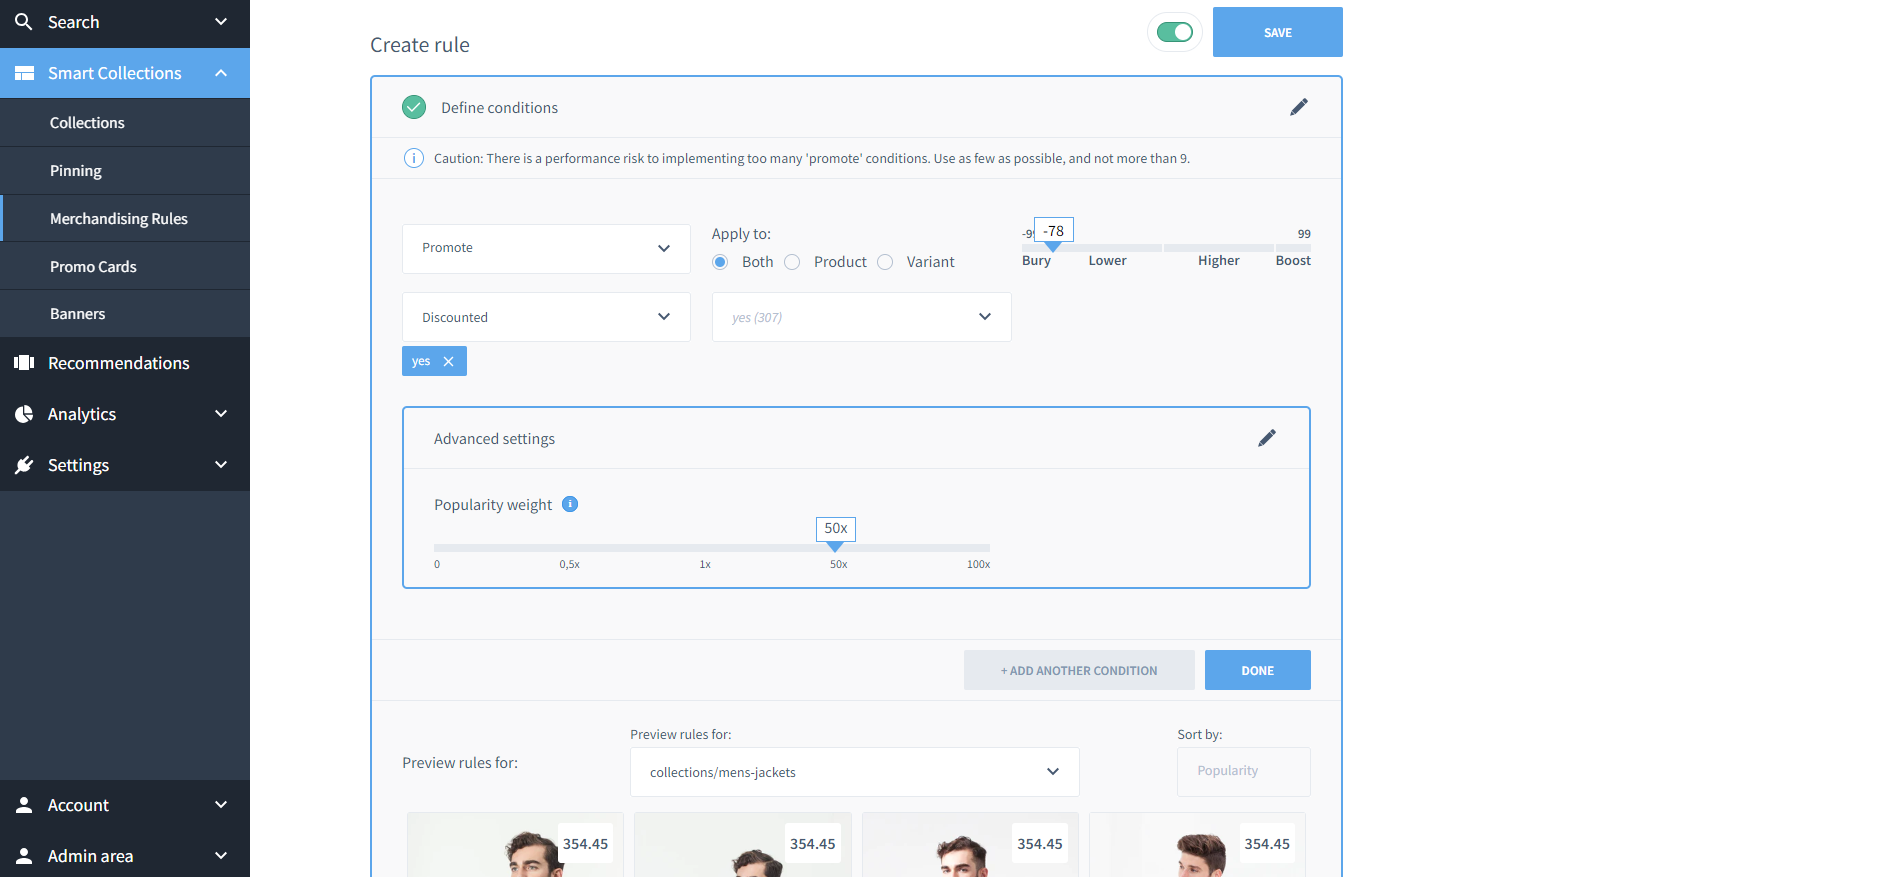The height and width of the screenshot is (877, 1901).
Task: Collapse the Smart Collections chevron
Action: click(221, 73)
